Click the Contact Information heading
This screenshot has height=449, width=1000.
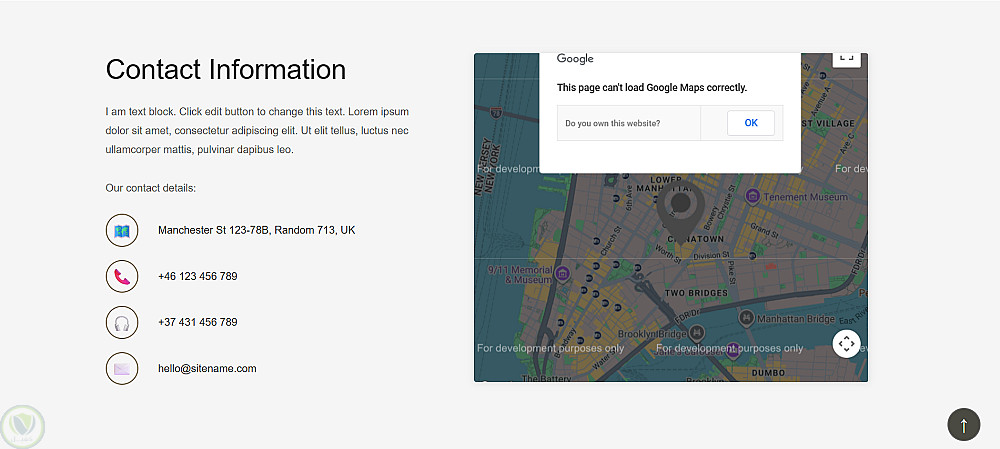pos(226,70)
